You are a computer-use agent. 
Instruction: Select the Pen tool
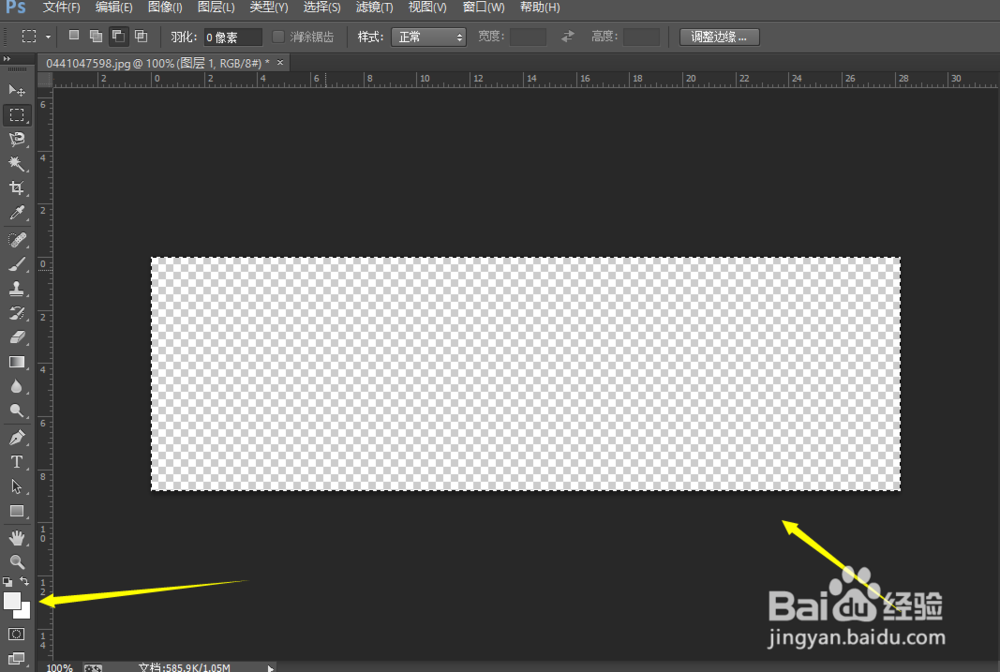pos(17,437)
